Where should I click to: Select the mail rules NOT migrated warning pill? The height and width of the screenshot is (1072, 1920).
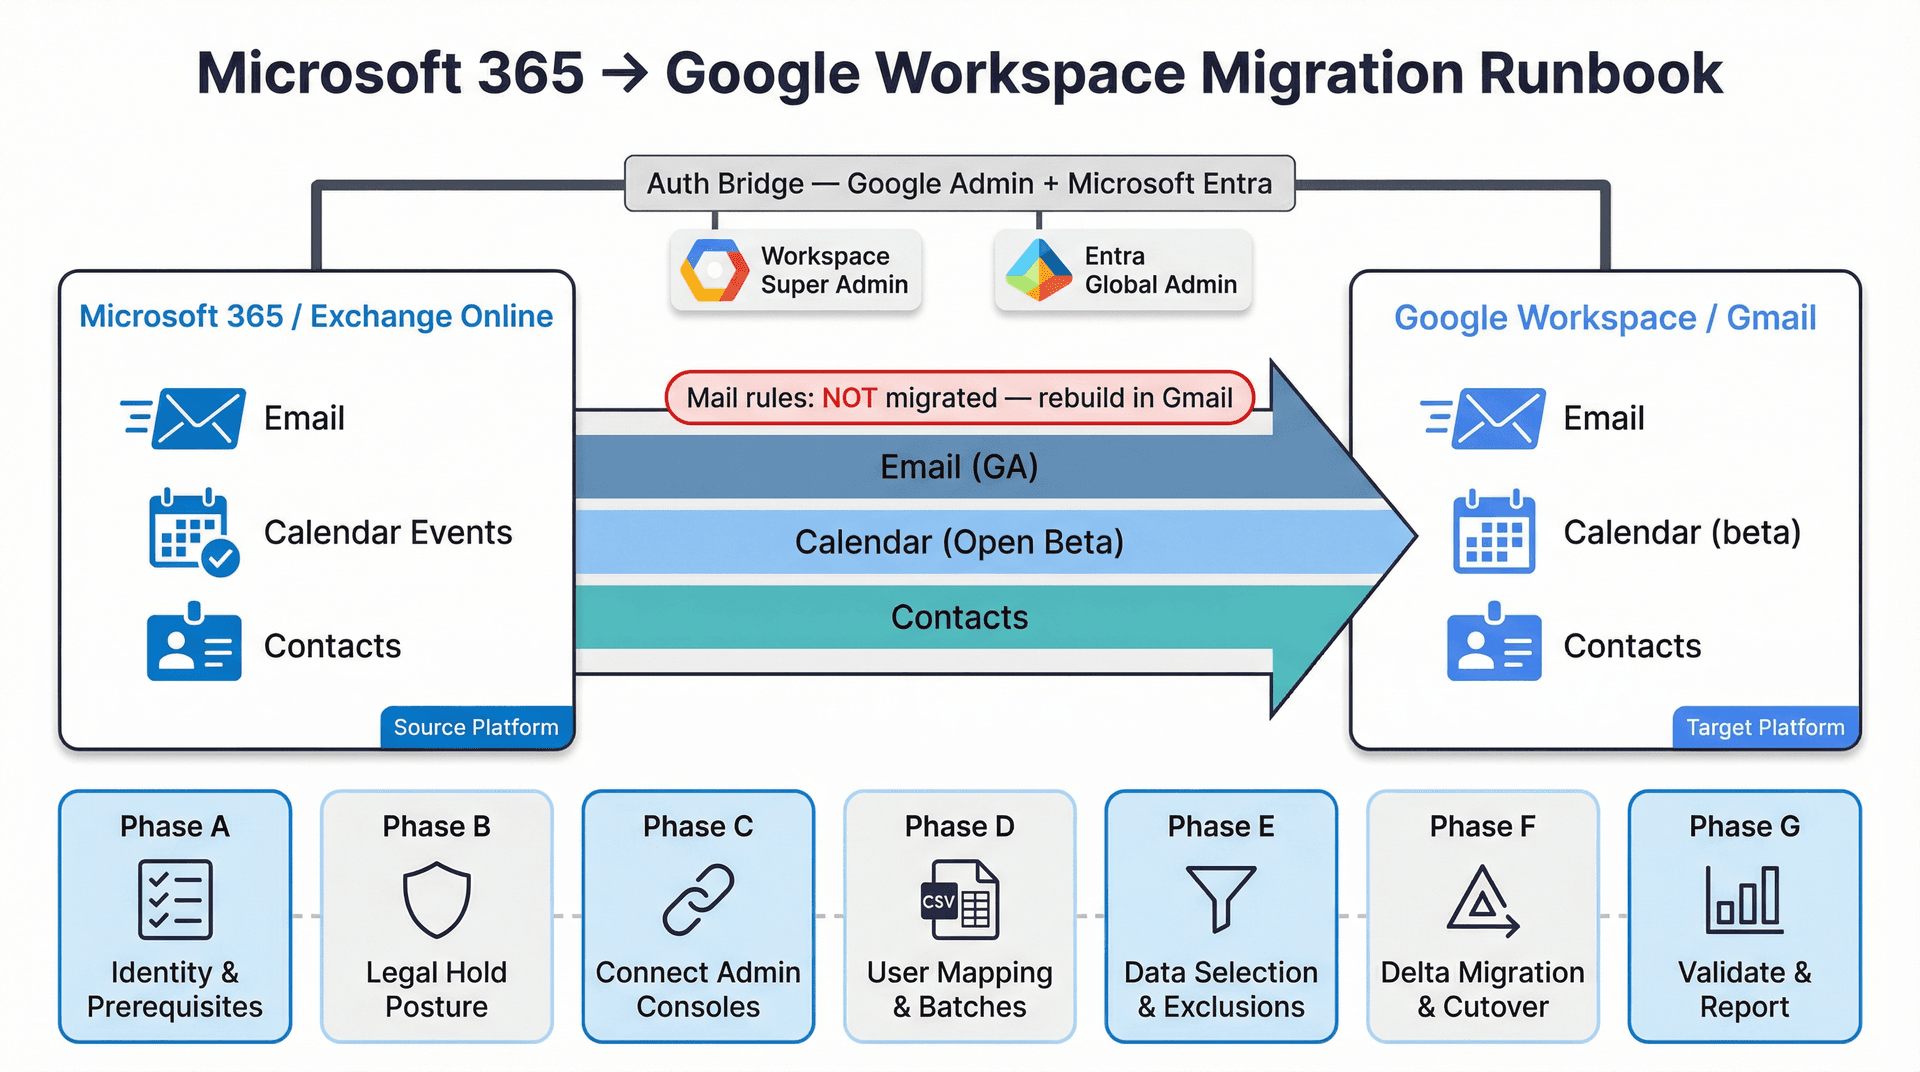(958, 397)
